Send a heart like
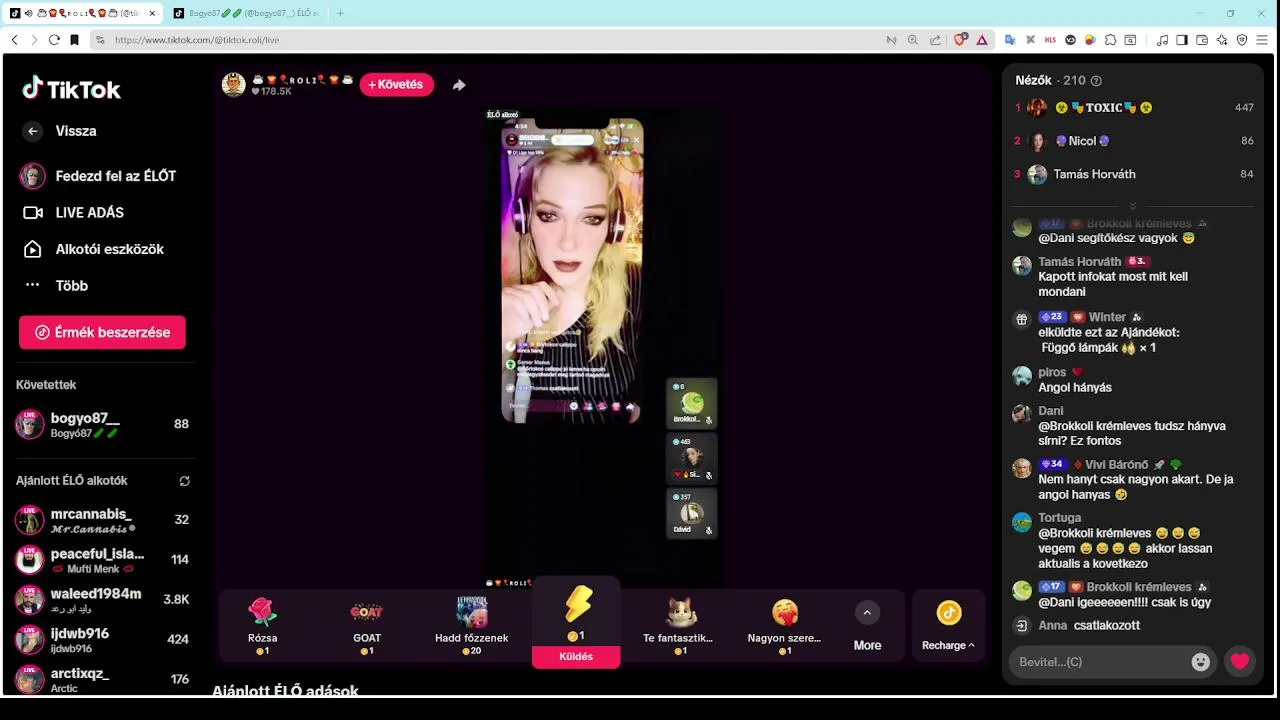The width and height of the screenshot is (1280, 720). click(x=1241, y=662)
